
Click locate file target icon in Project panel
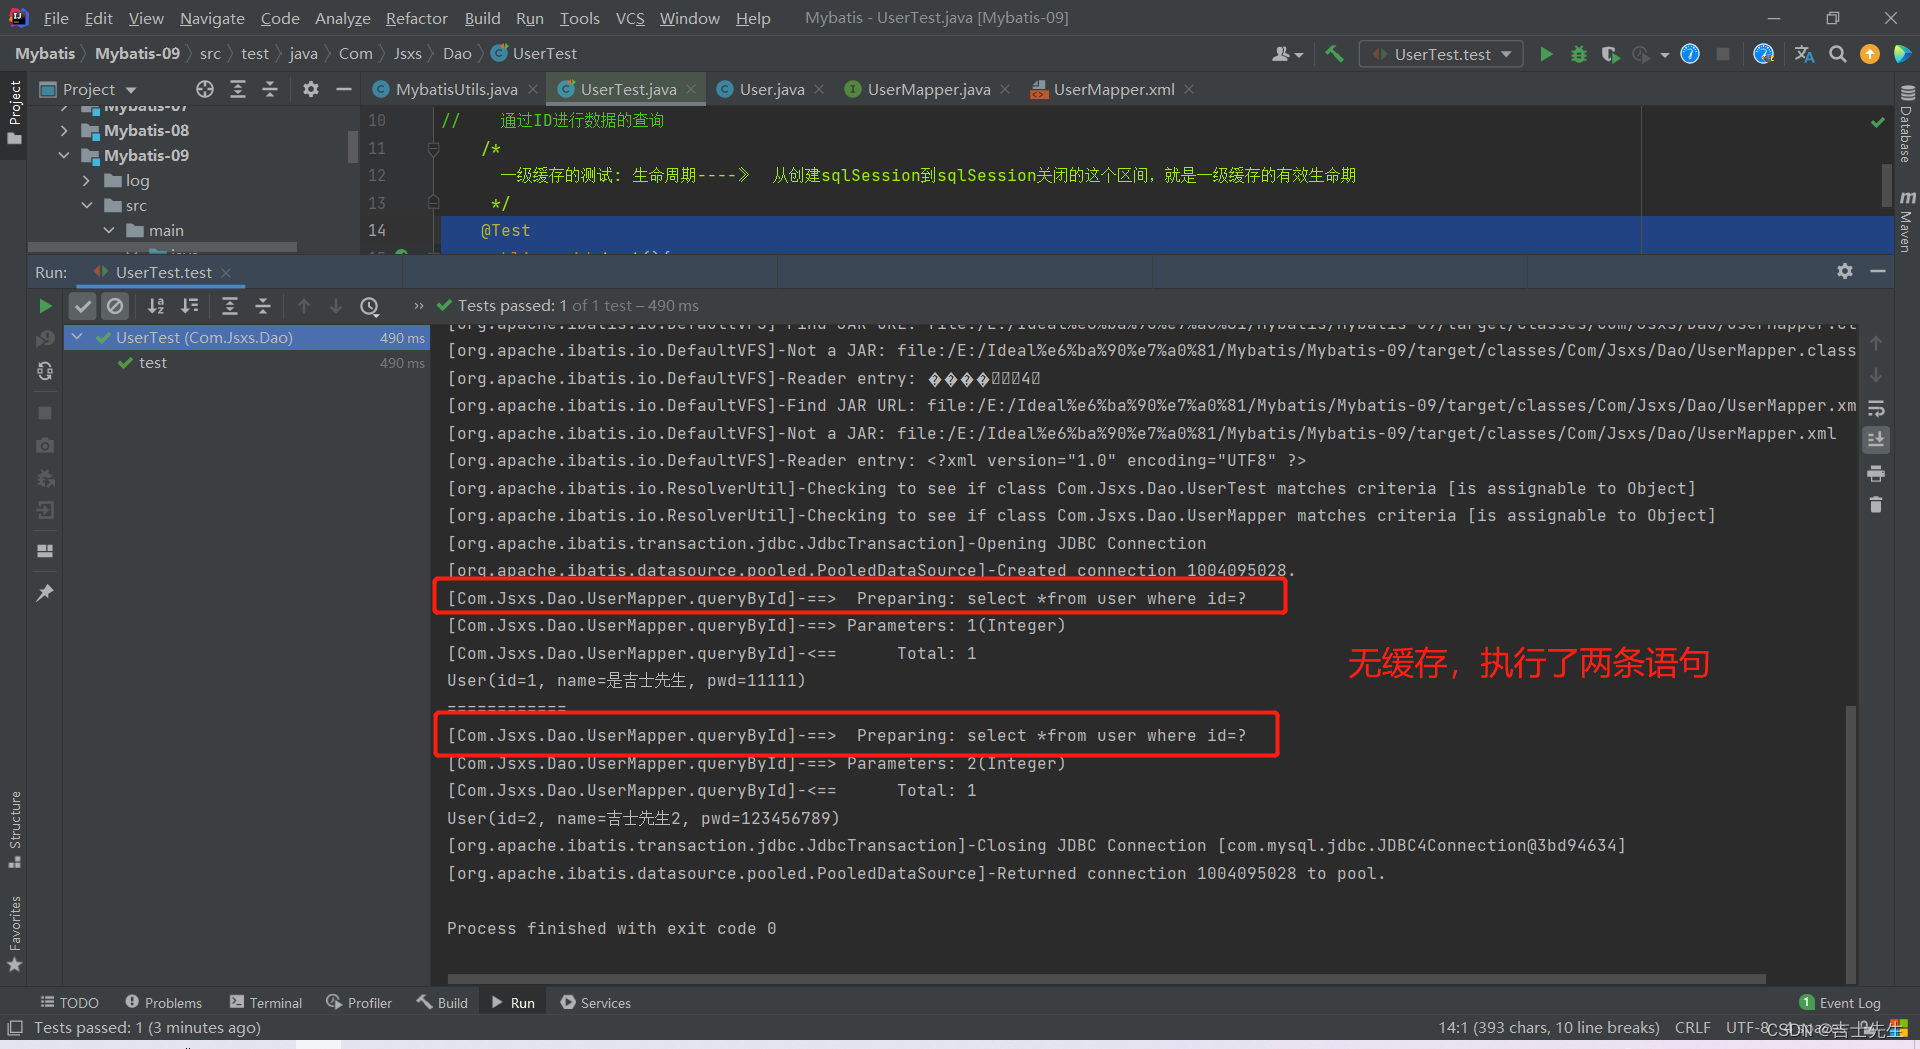pos(205,89)
